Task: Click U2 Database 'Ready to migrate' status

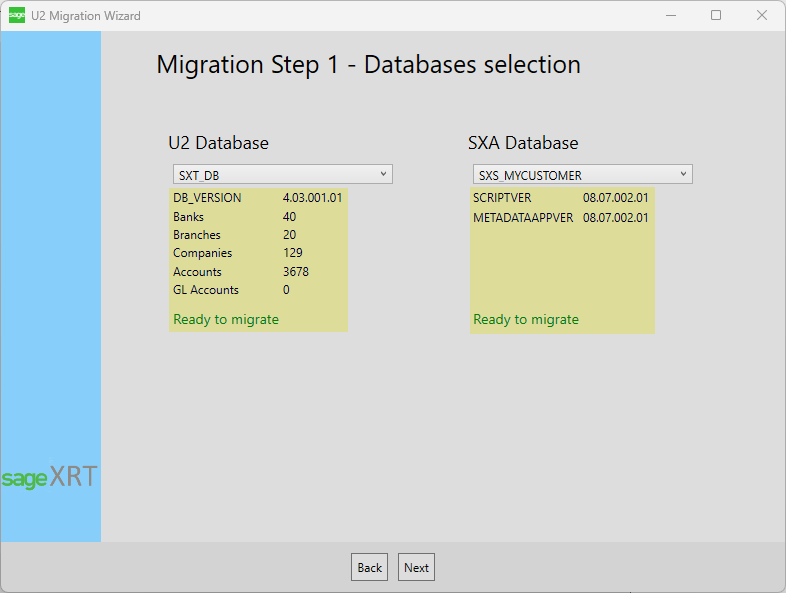Action: [x=226, y=319]
